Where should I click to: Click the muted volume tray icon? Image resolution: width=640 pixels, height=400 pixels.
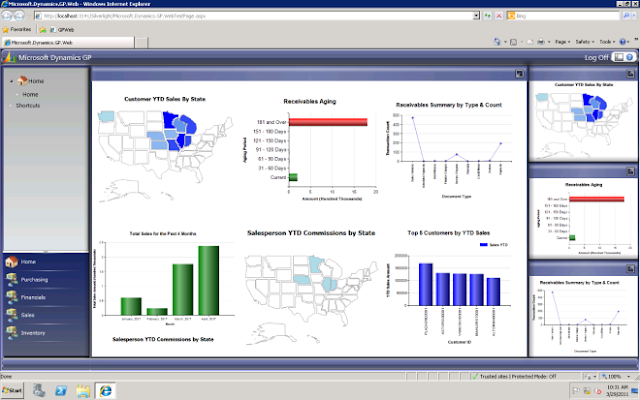(598, 391)
